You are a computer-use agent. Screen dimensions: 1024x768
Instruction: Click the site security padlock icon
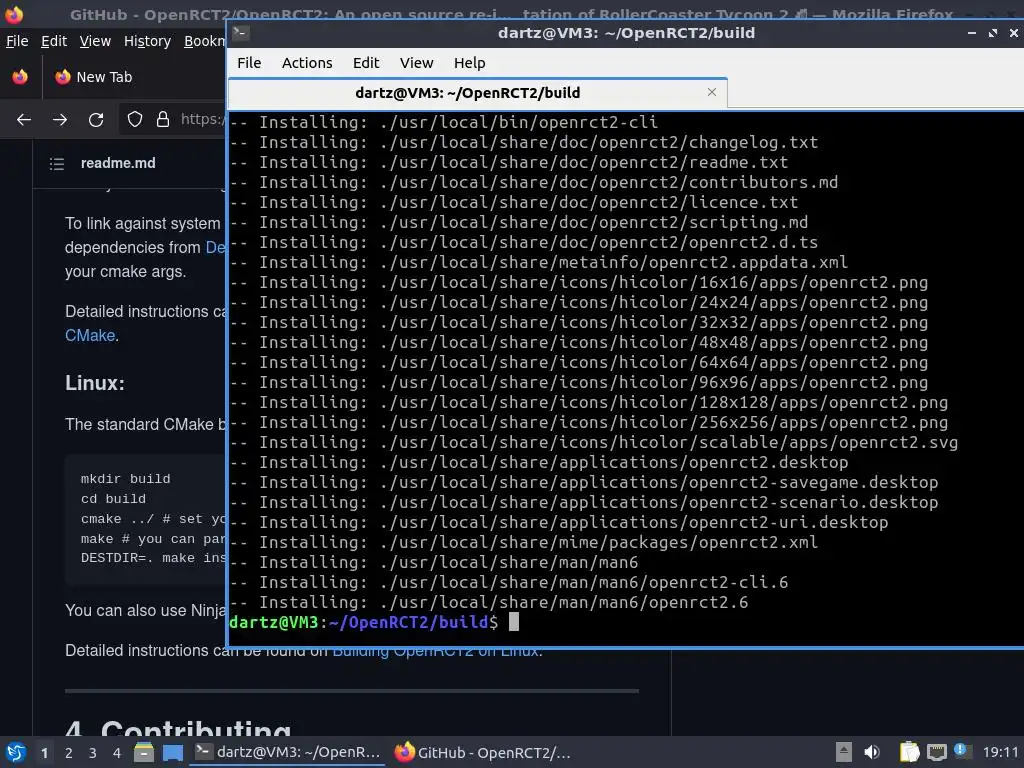[x=163, y=119]
